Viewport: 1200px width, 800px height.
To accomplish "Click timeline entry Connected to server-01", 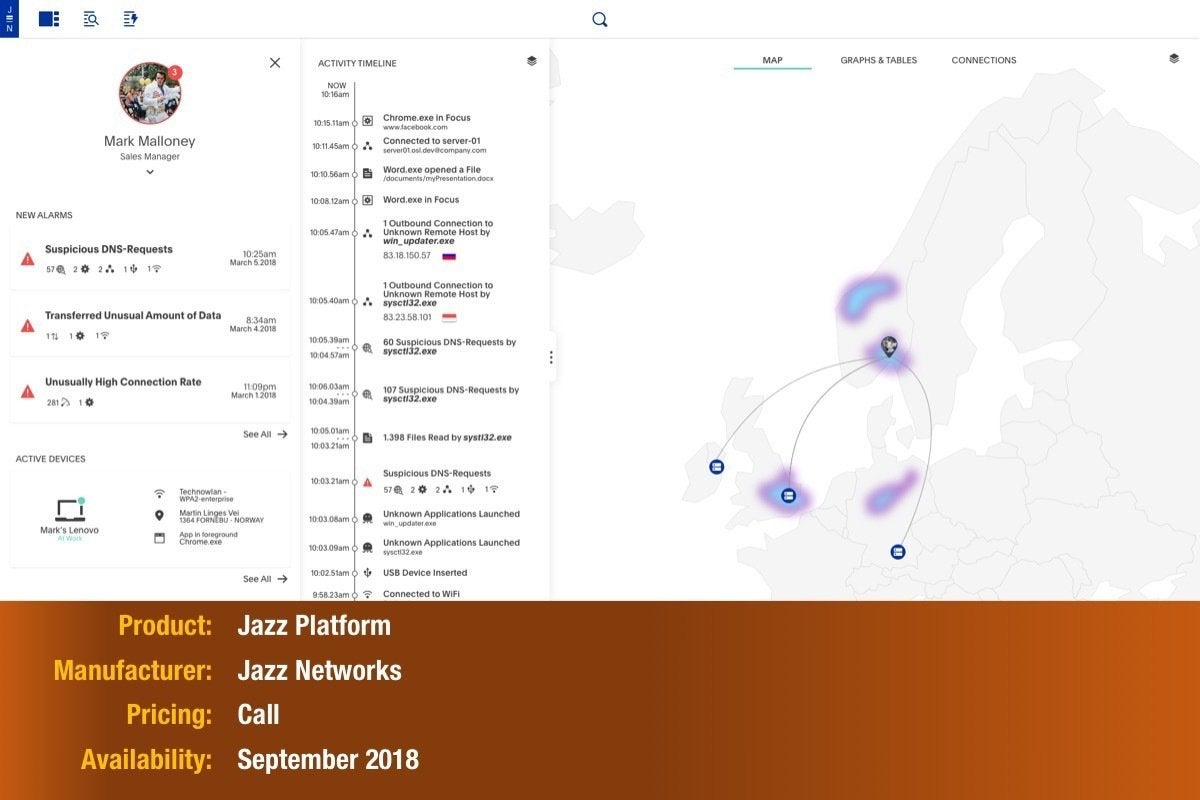I will click(435, 145).
